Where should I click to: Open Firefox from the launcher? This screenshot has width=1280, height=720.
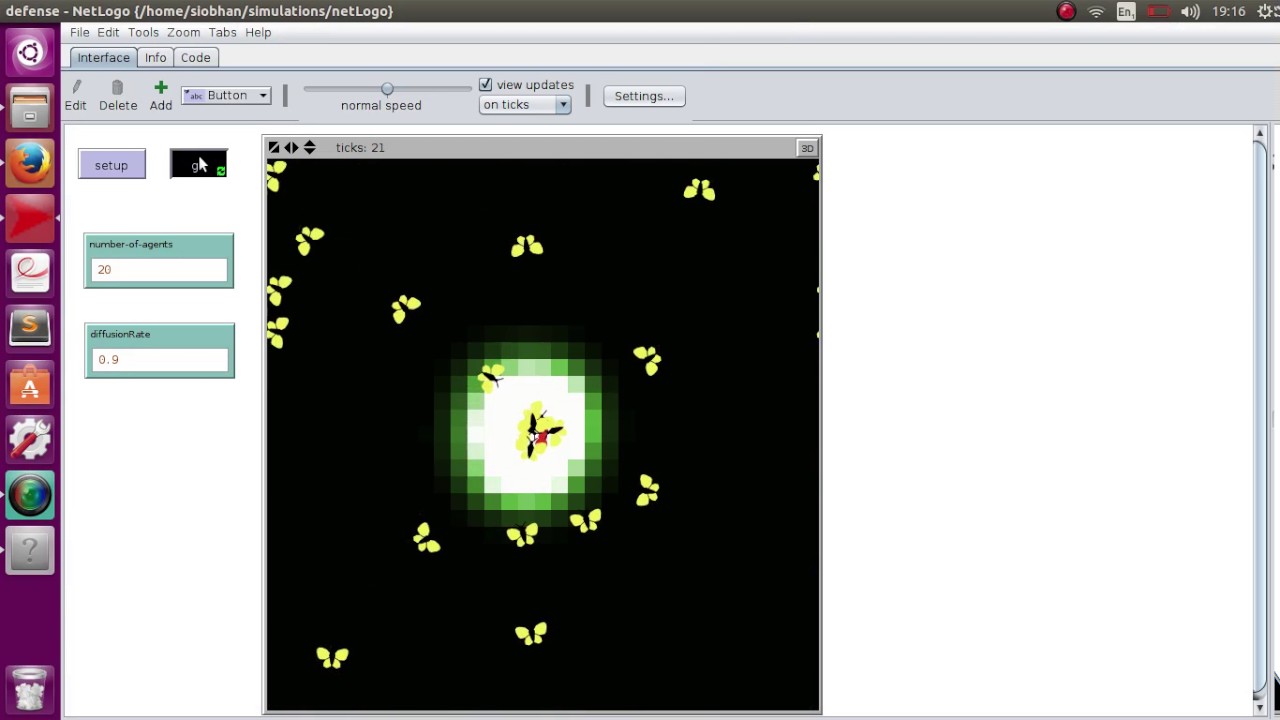pos(30,162)
